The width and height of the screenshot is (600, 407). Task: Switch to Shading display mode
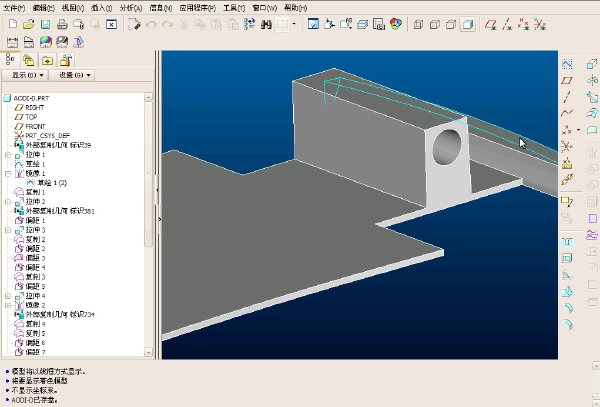click(468, 25)
